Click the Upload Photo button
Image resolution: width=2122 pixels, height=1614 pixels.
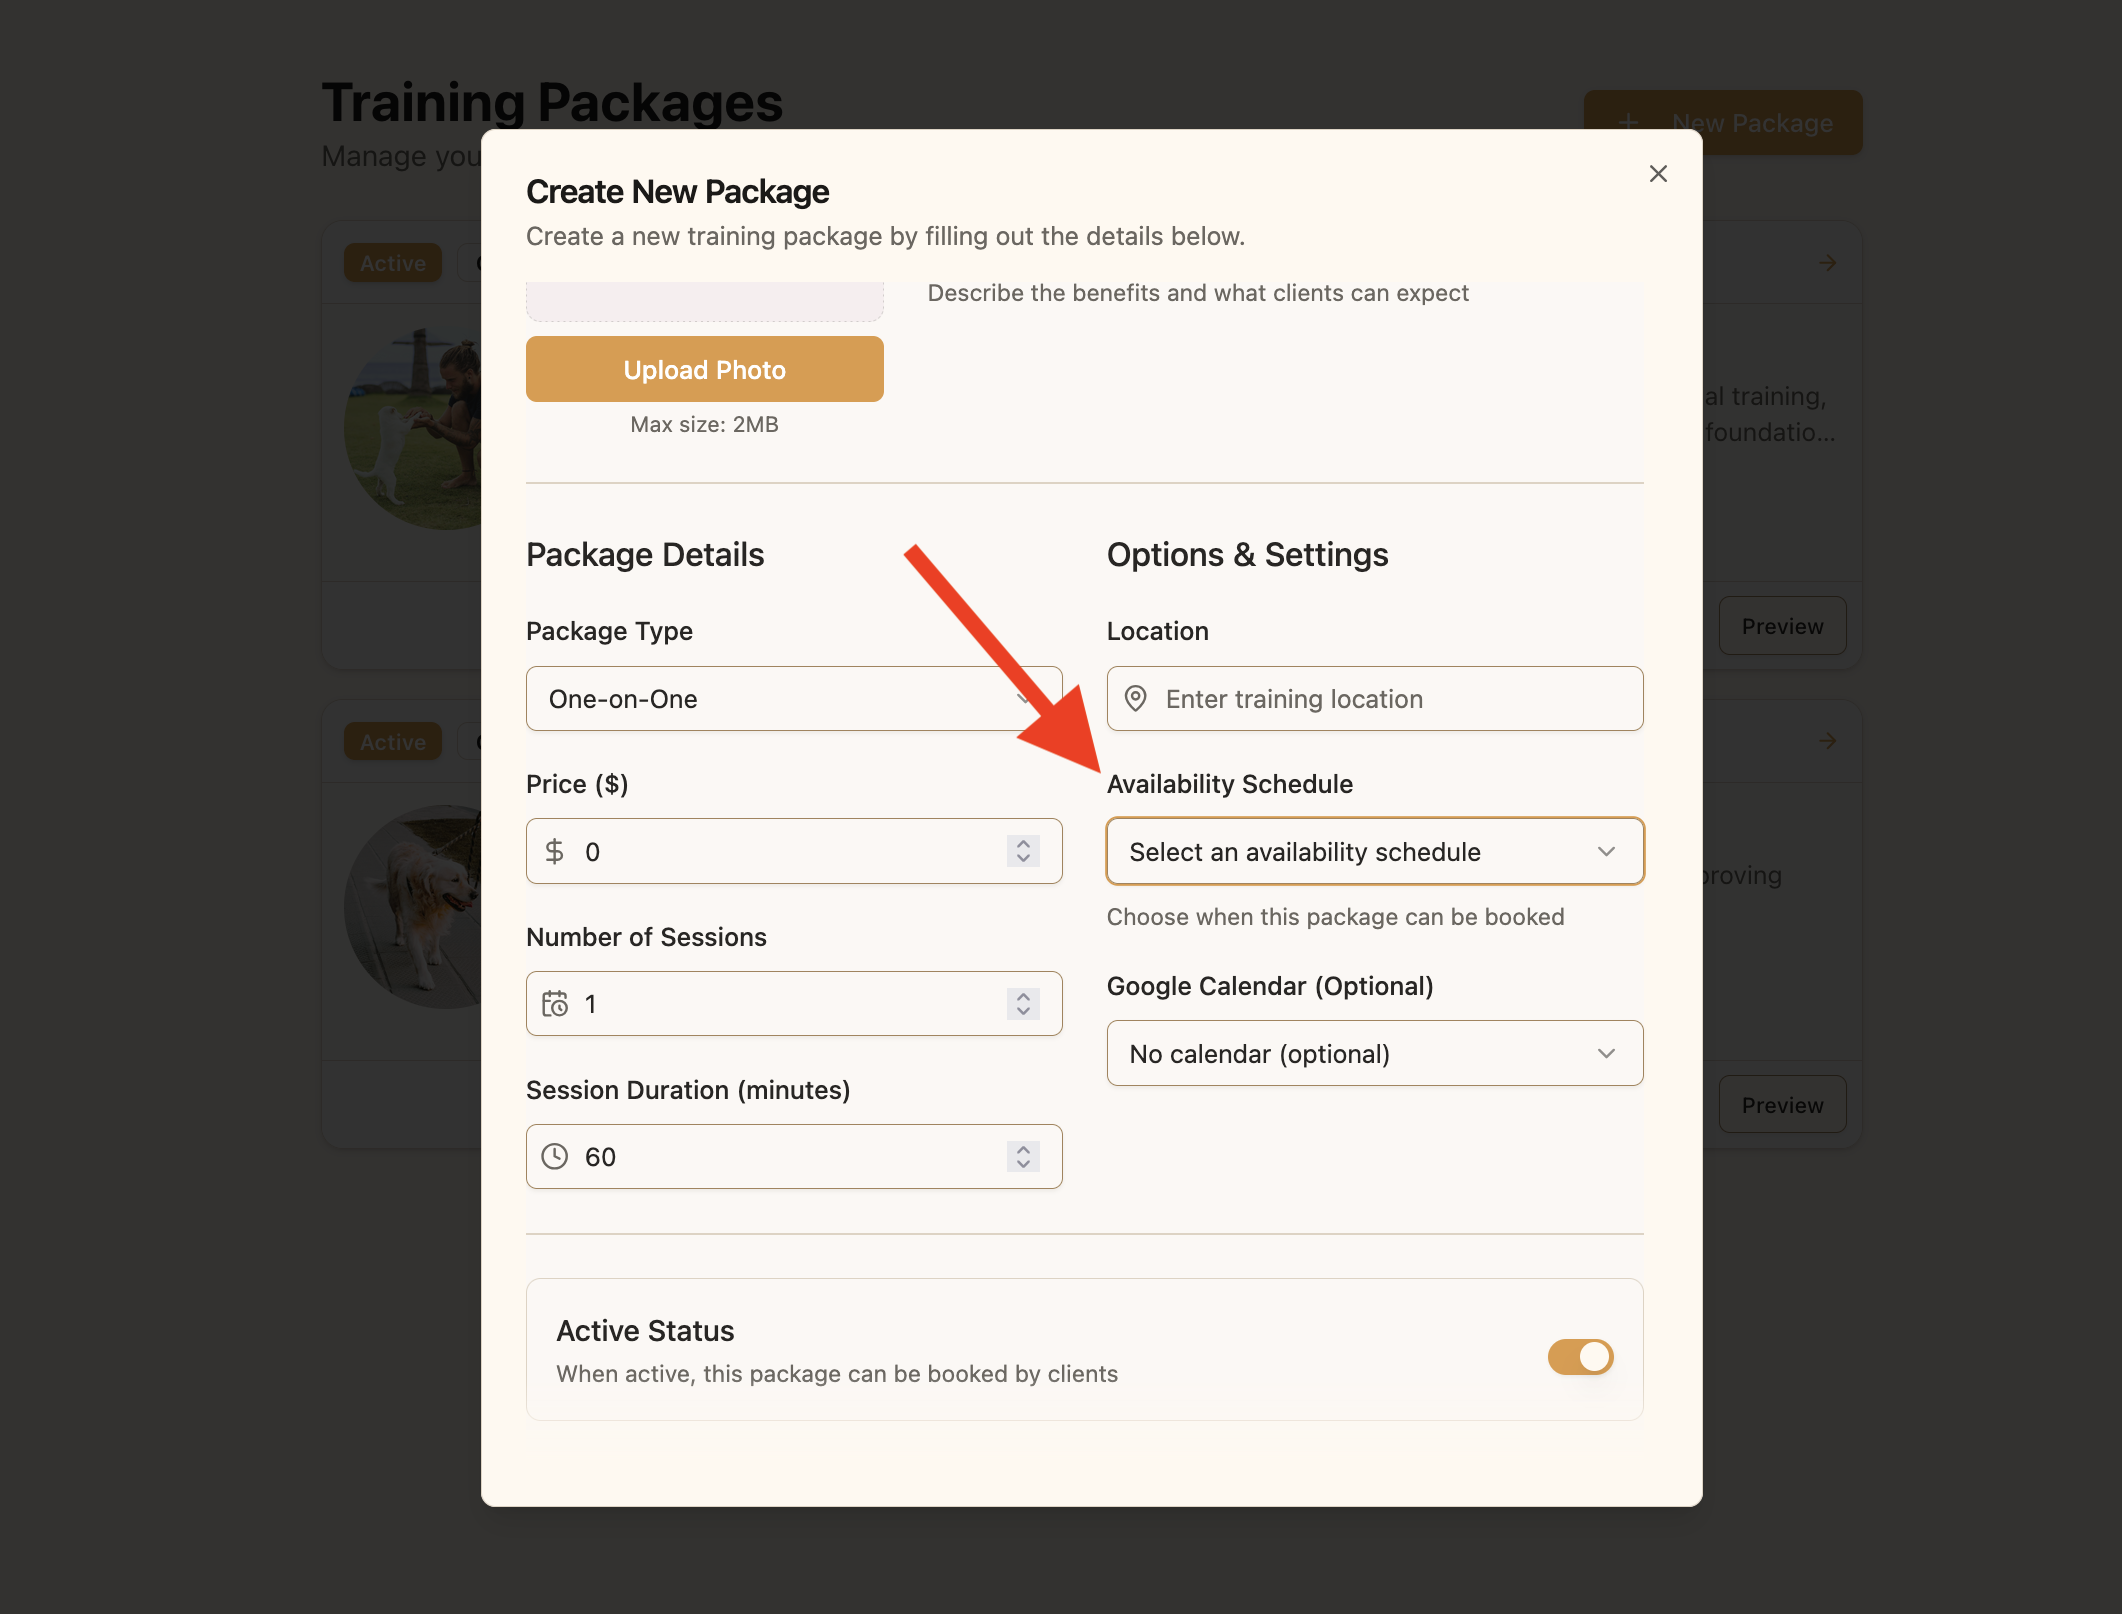coord(704,369)
